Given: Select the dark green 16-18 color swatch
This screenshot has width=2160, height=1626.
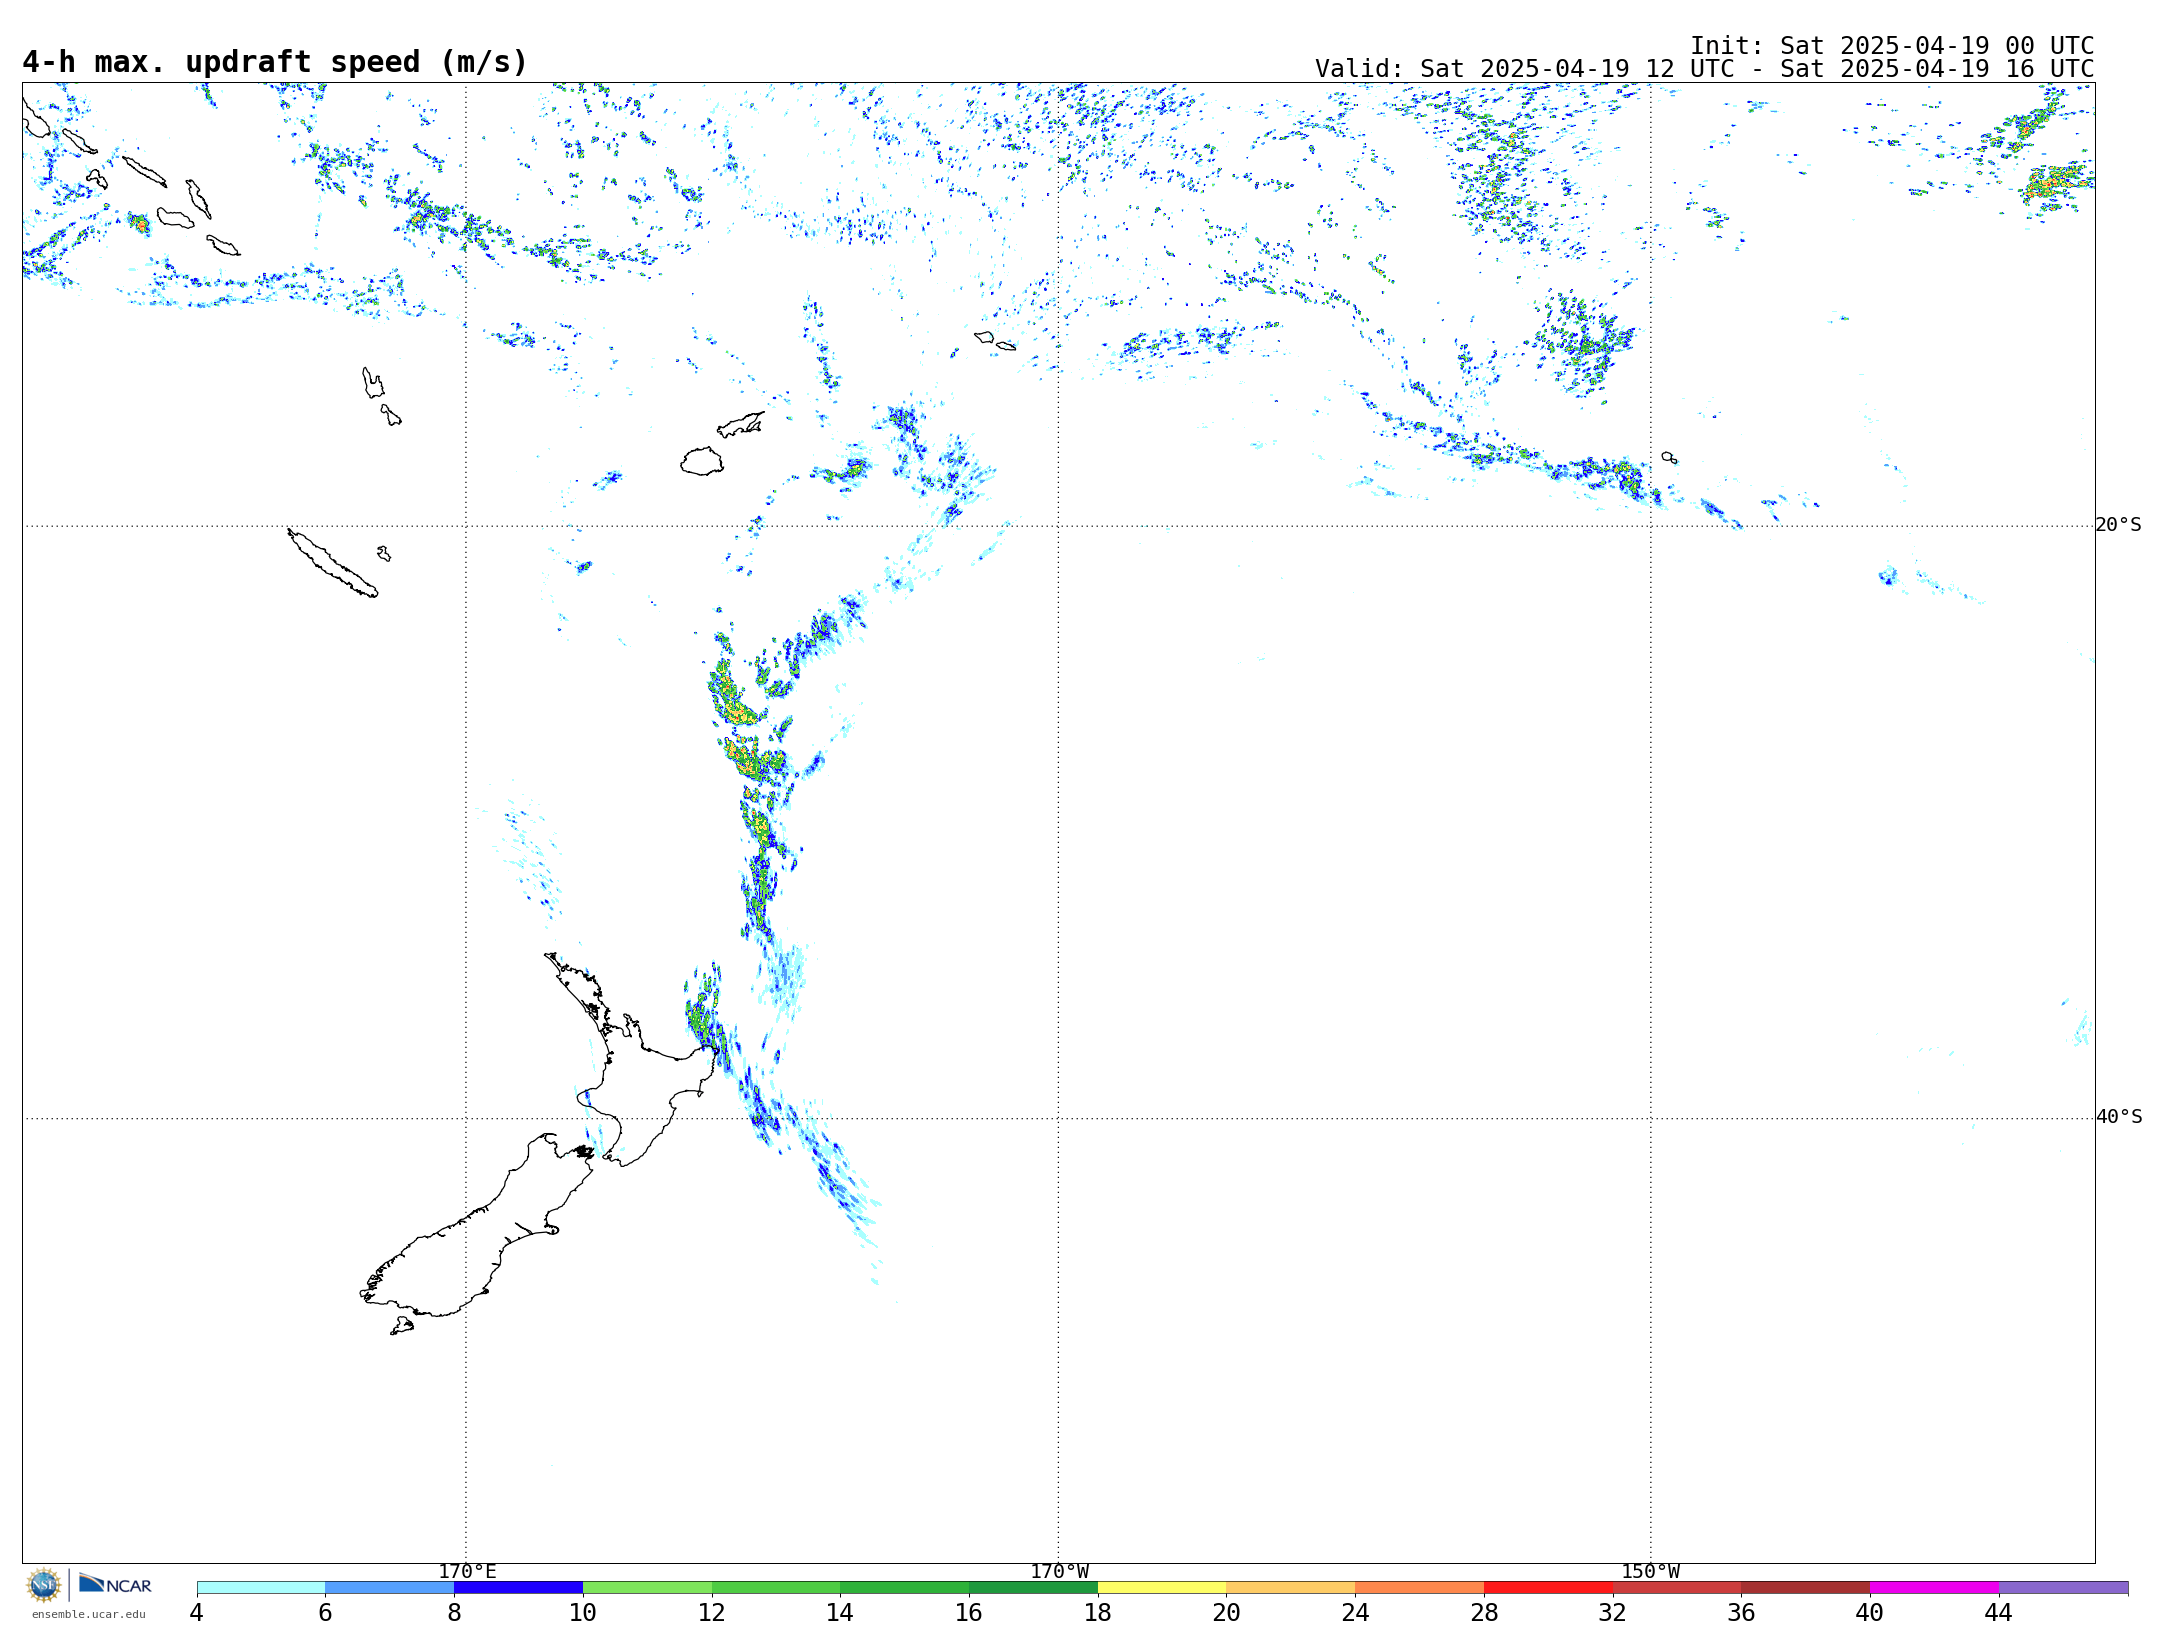Looking at the screenshot, I should pyautogui.click(x=1033, y=1587).
